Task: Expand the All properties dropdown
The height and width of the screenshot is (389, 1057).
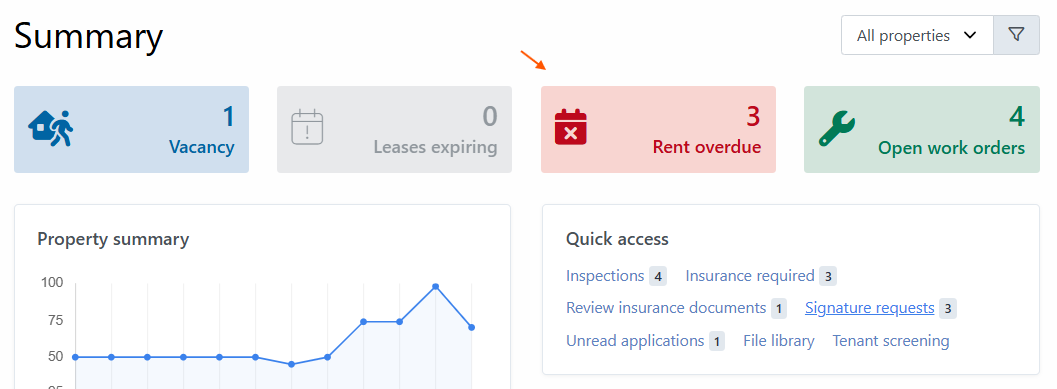Action: (917, 35)
